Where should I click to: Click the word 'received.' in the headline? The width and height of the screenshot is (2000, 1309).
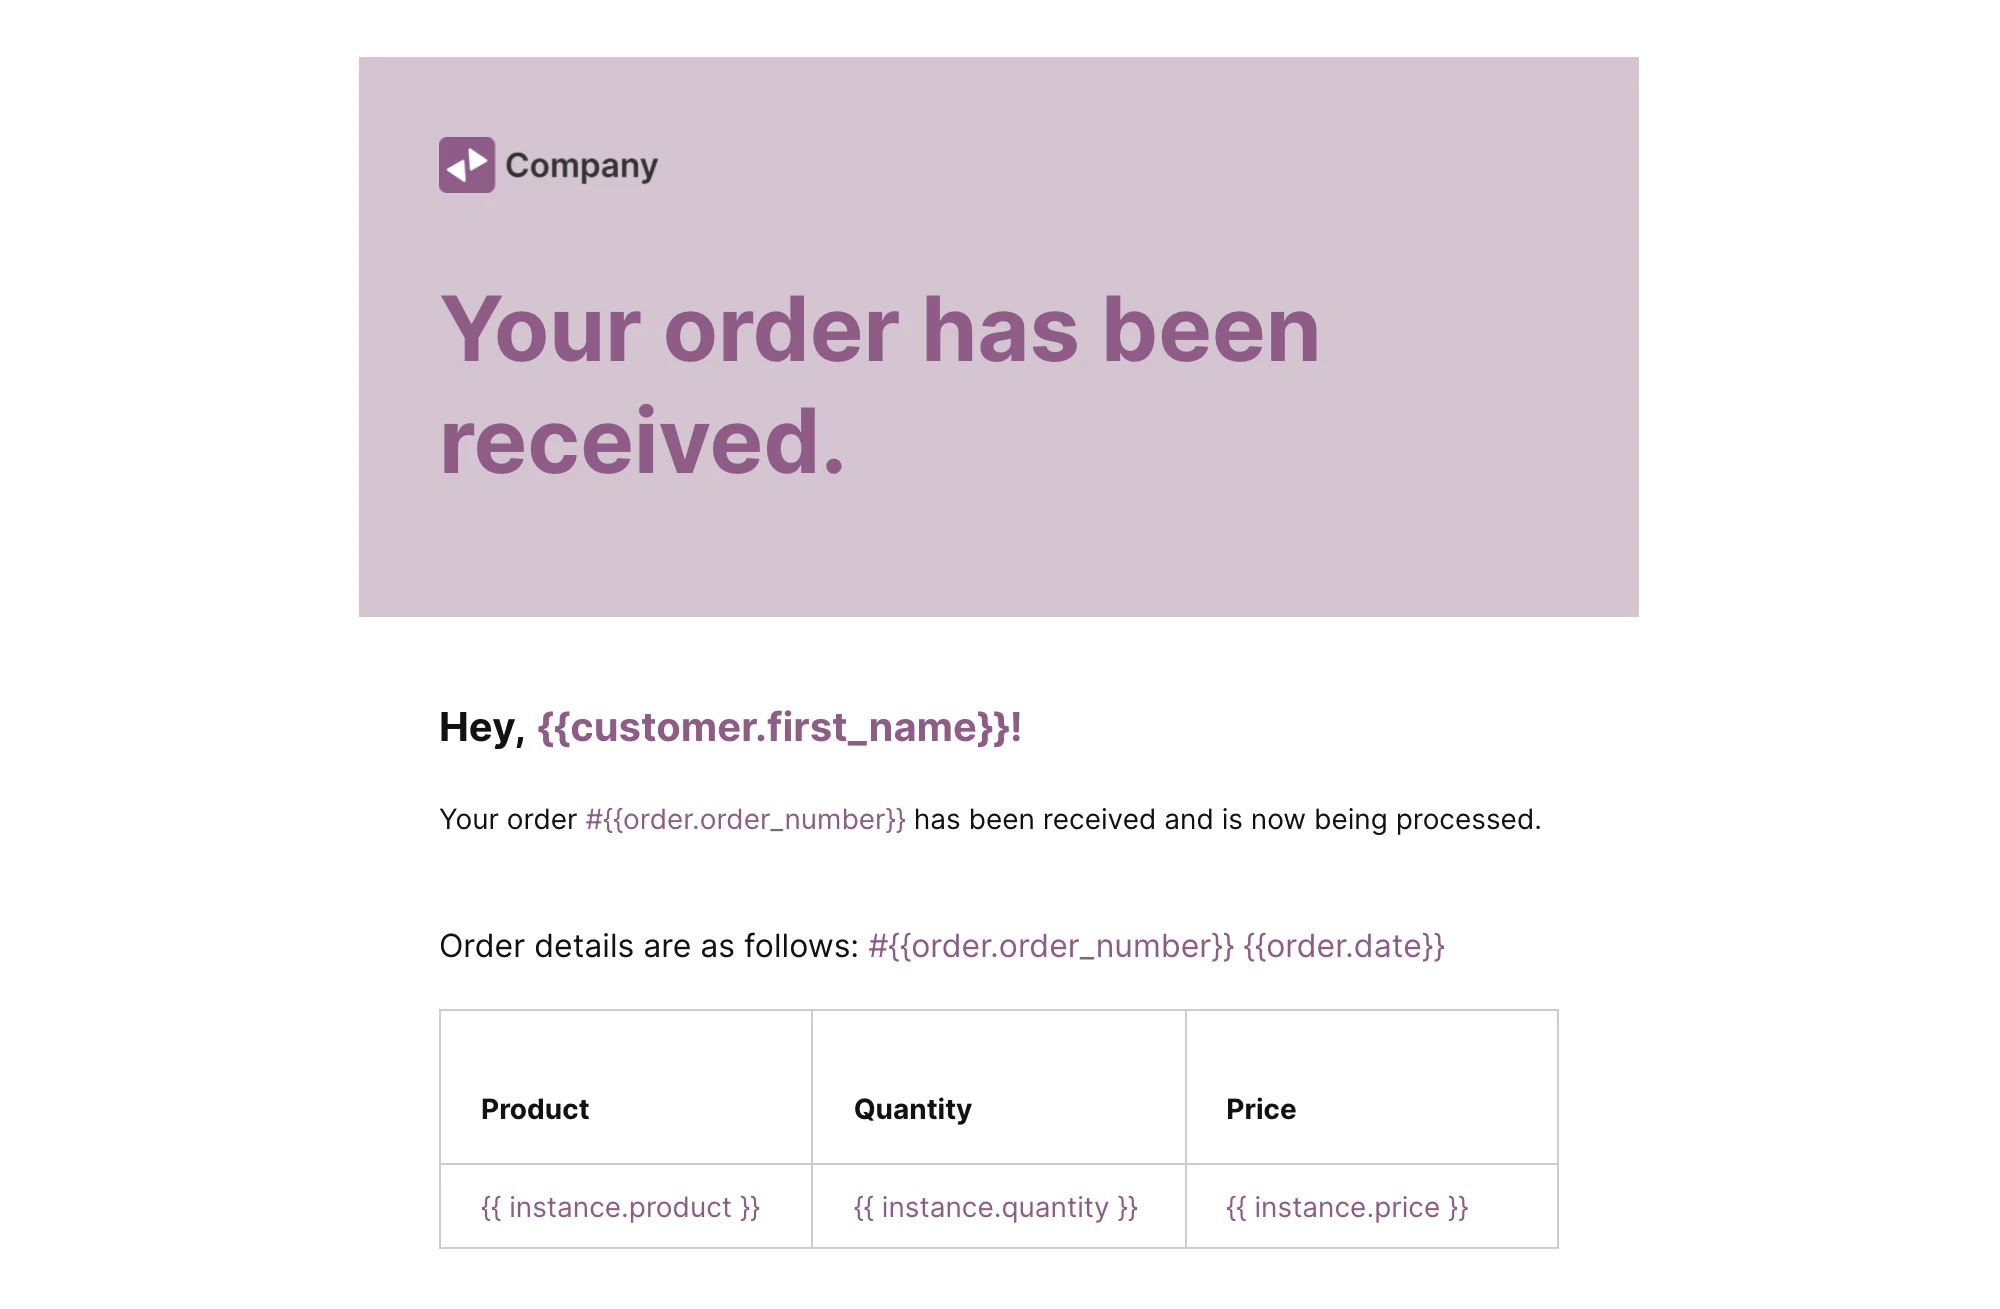(642, 442)
